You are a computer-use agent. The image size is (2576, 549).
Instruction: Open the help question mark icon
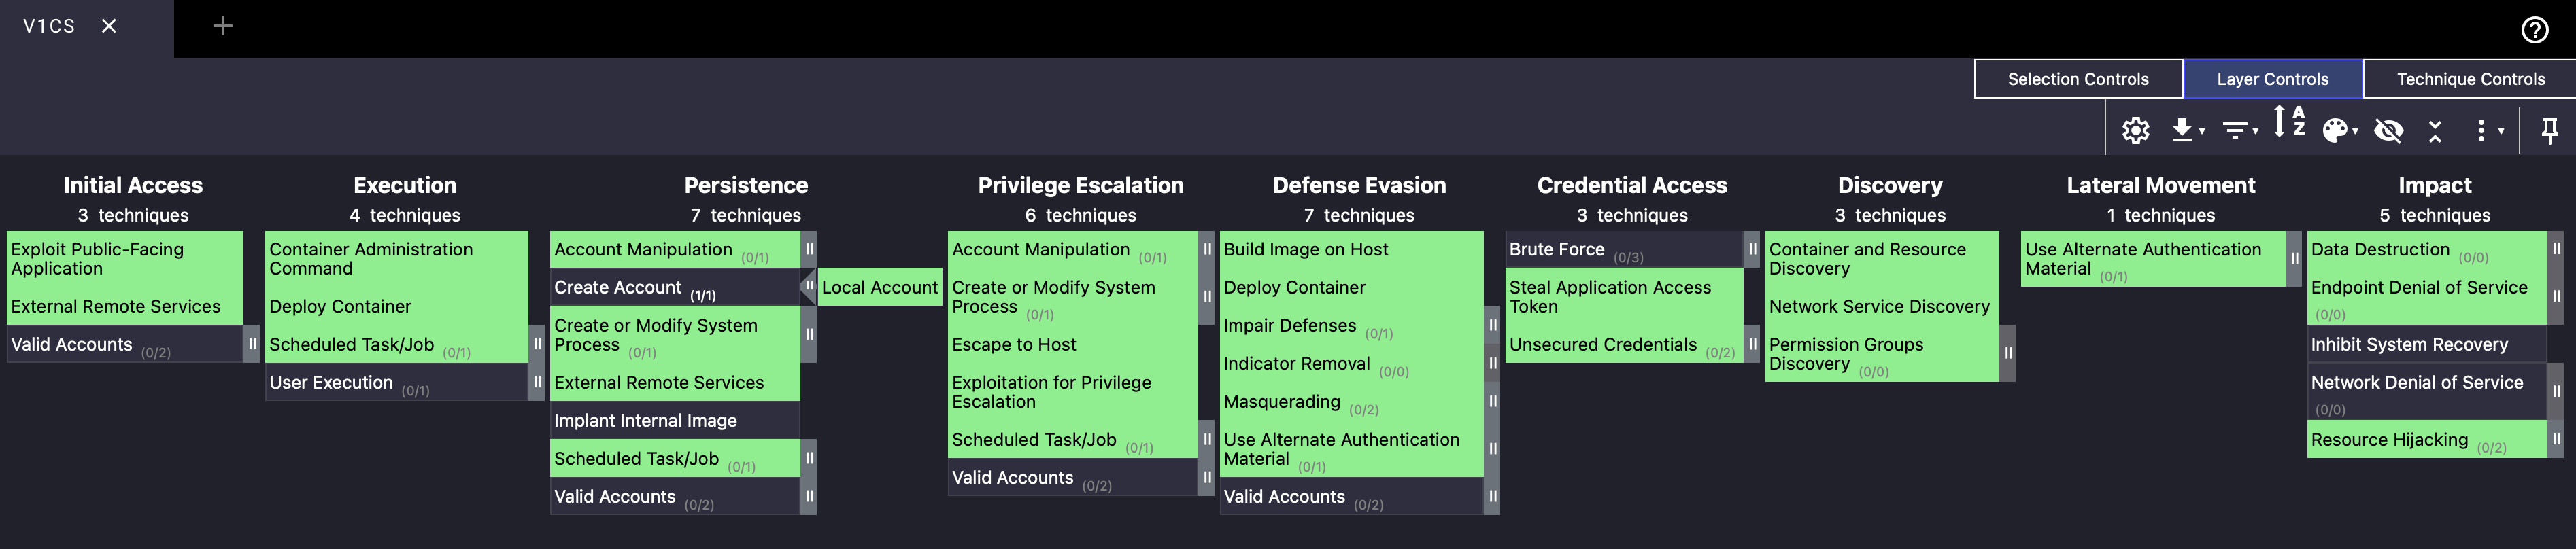tap(2534, 30)
